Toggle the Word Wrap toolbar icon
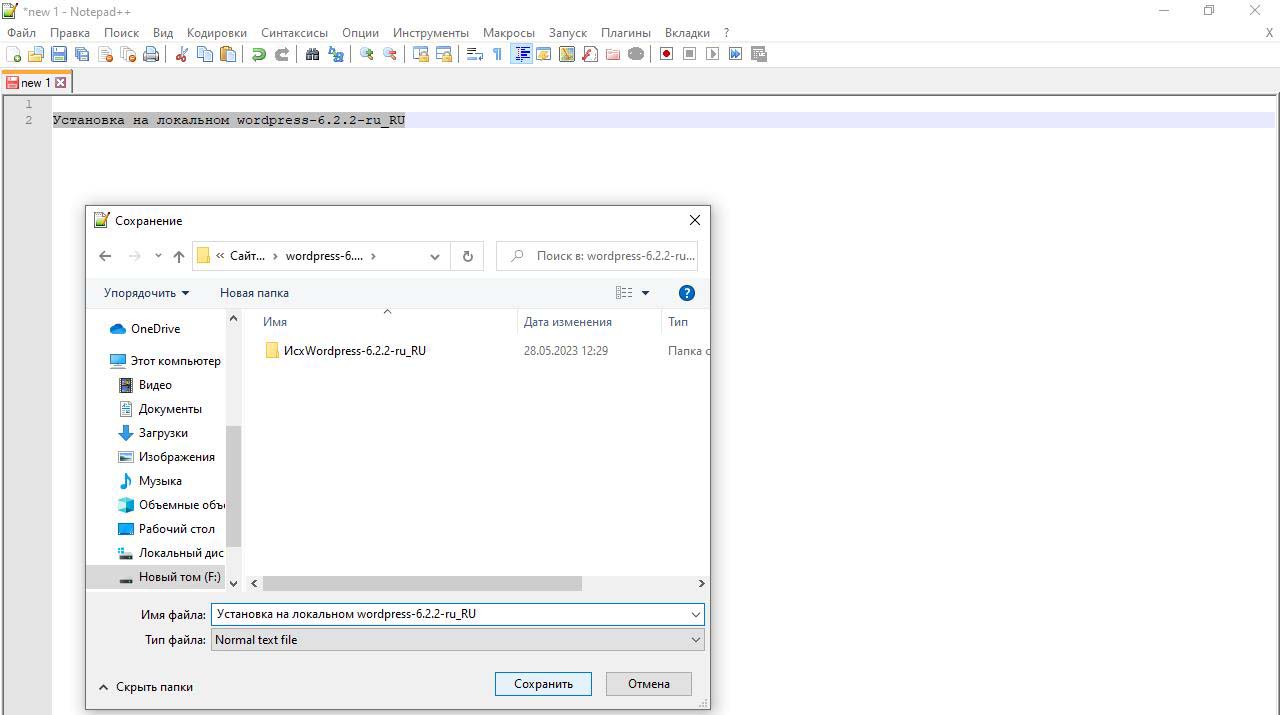Image resolution: width=1280 pixels, height=715 pixels. (475, 54)
